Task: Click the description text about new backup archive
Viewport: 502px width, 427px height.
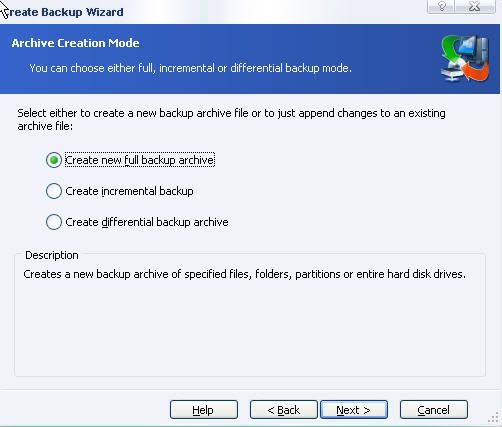Action: [244, 274]
